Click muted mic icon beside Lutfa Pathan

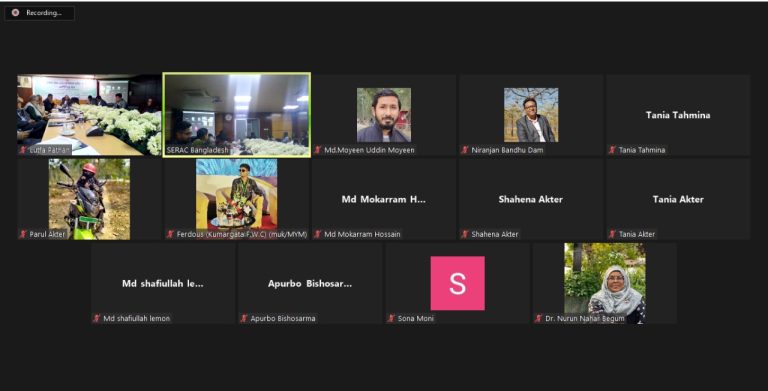23,150
